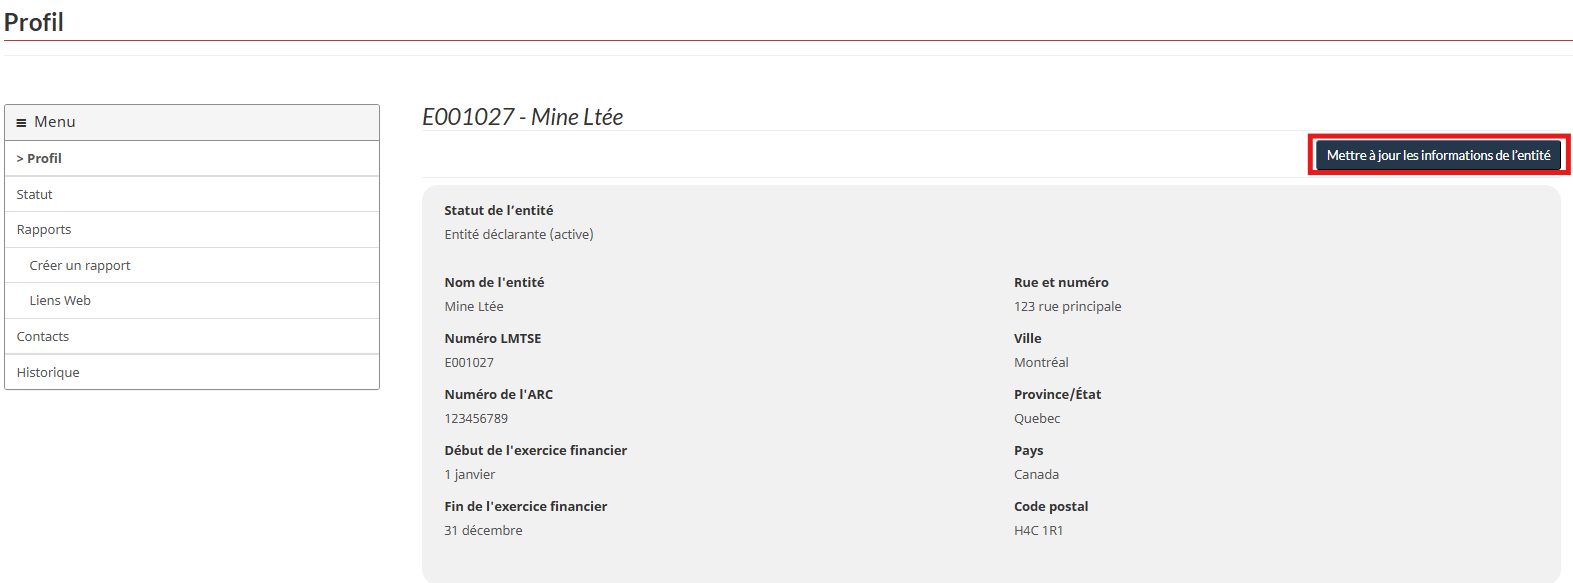Click the Numéro LMTSE value E001027
Image resolution: width=1573 pixels, height=583 pixels.
pos(469,362)
